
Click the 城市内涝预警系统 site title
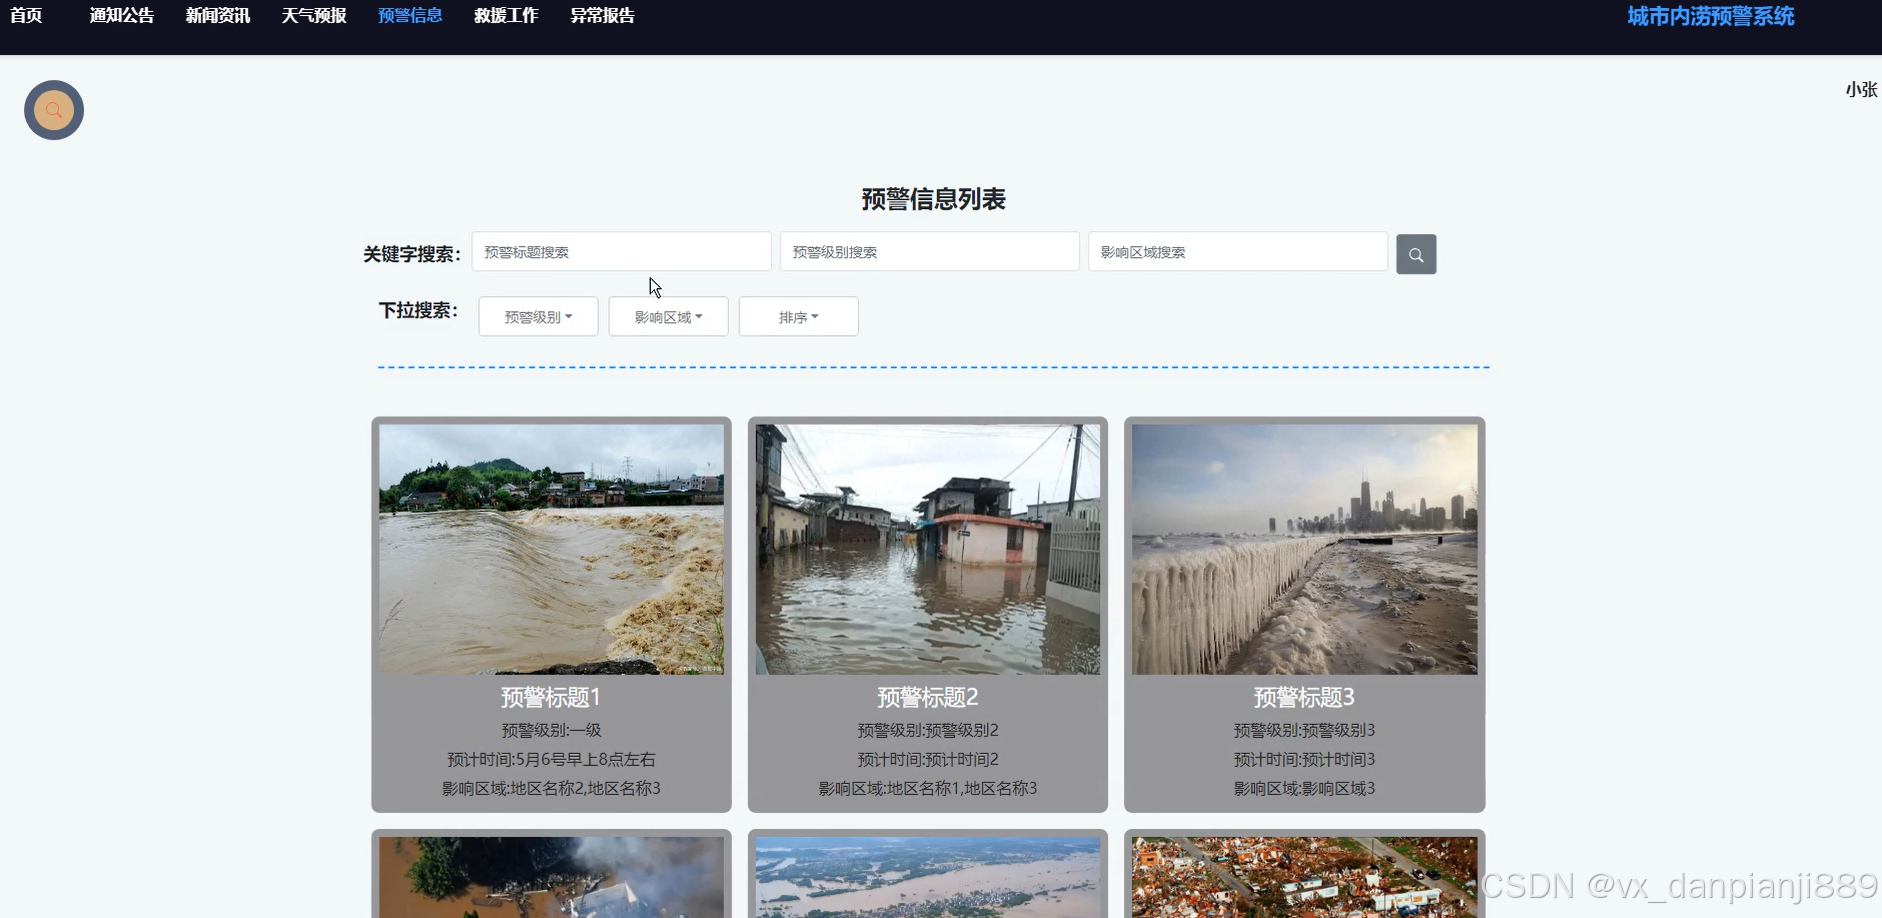coord(1710,17)
